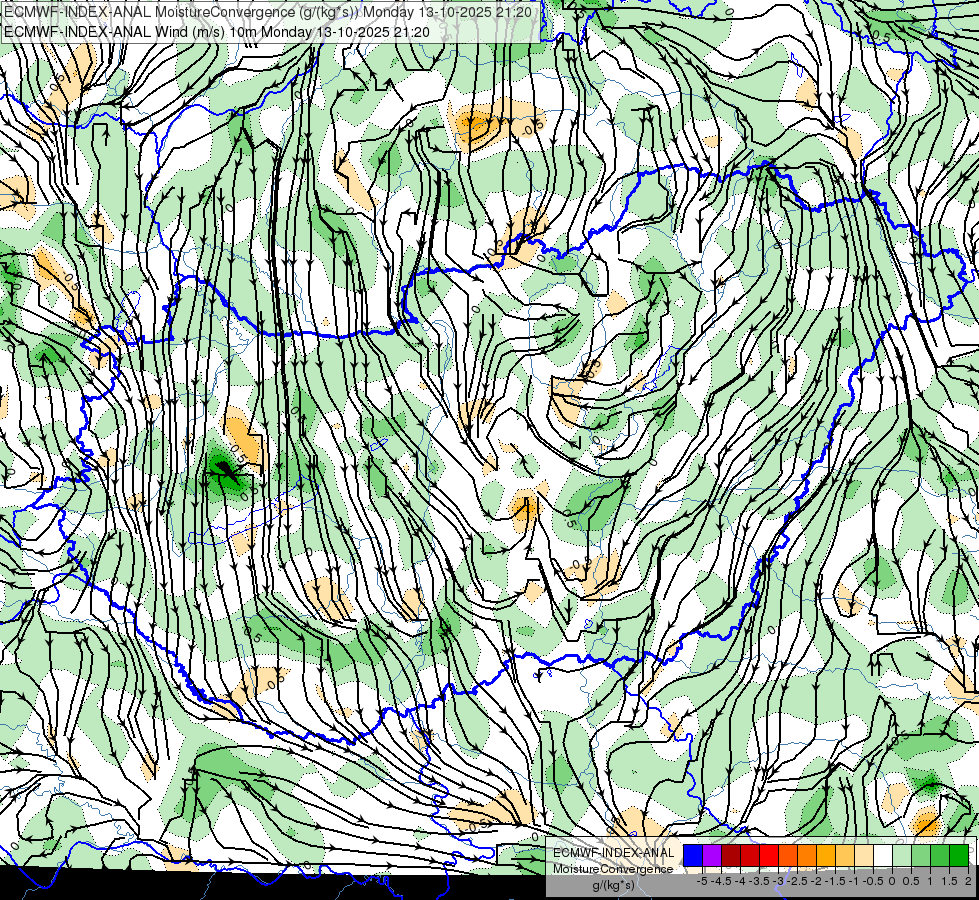Select the darkest red legend swatch
The height and width of the screenshot is (900, 979).
point(731,856)
